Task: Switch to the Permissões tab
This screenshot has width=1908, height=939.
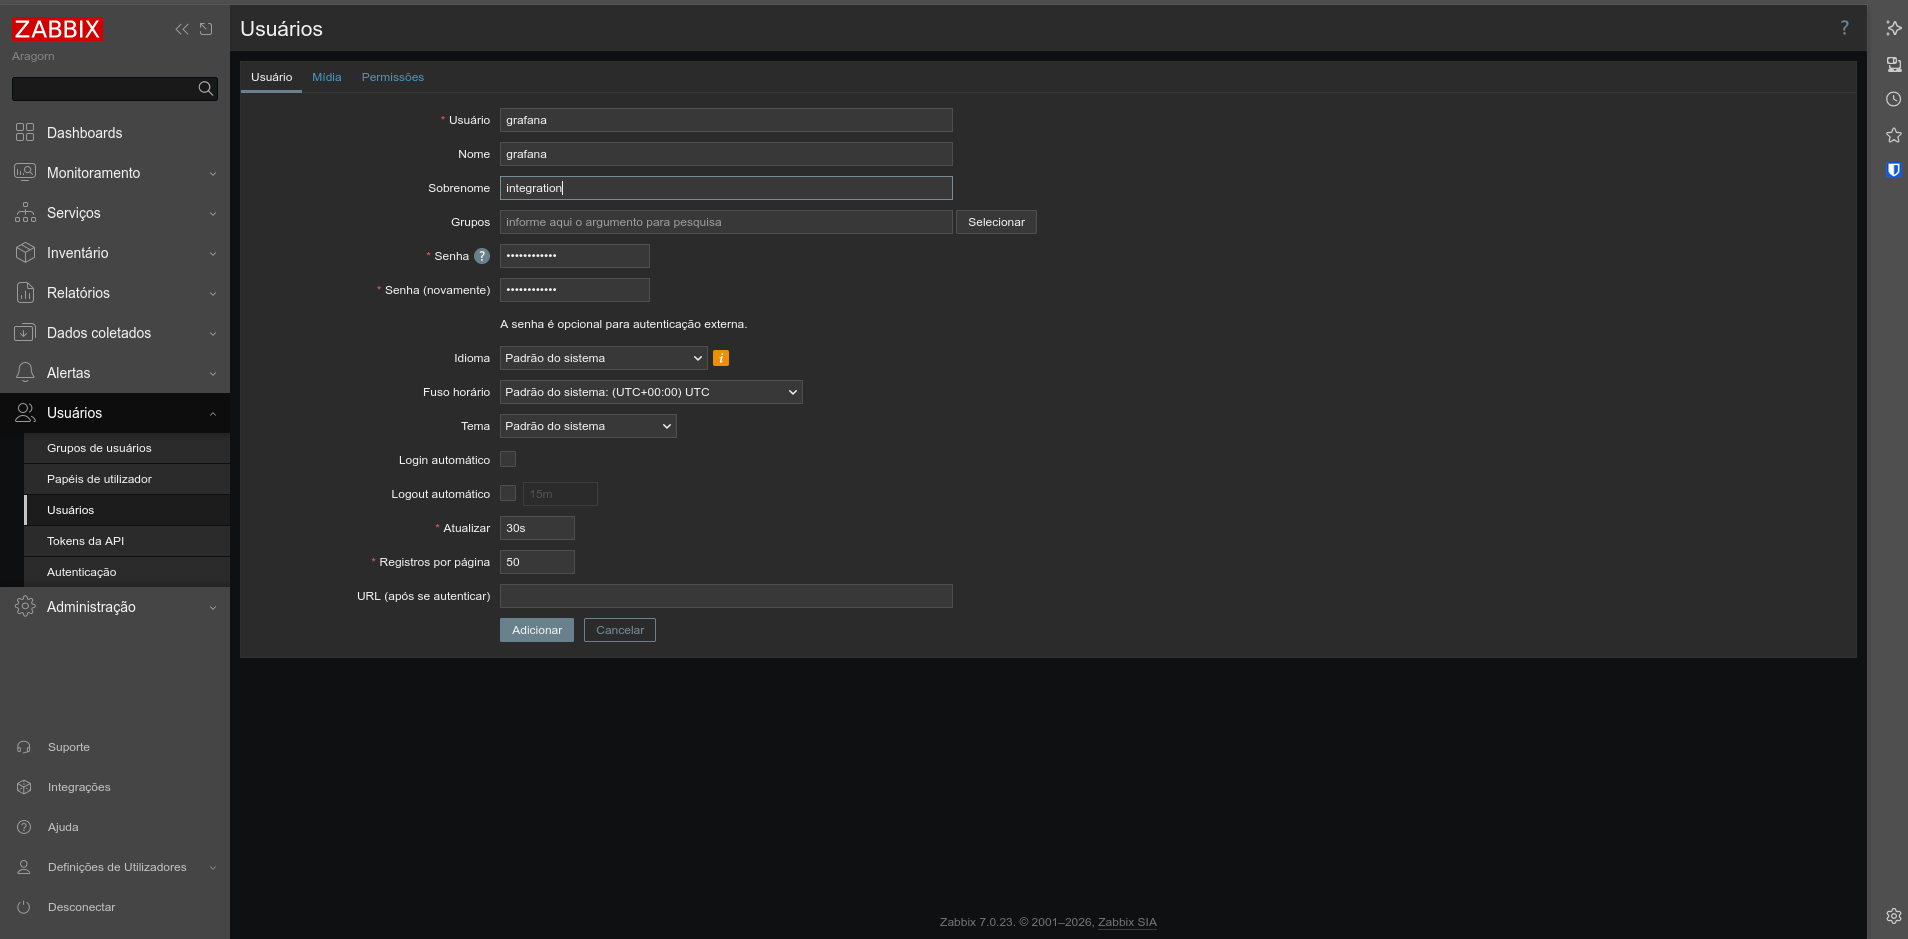Action: [393, 77]
